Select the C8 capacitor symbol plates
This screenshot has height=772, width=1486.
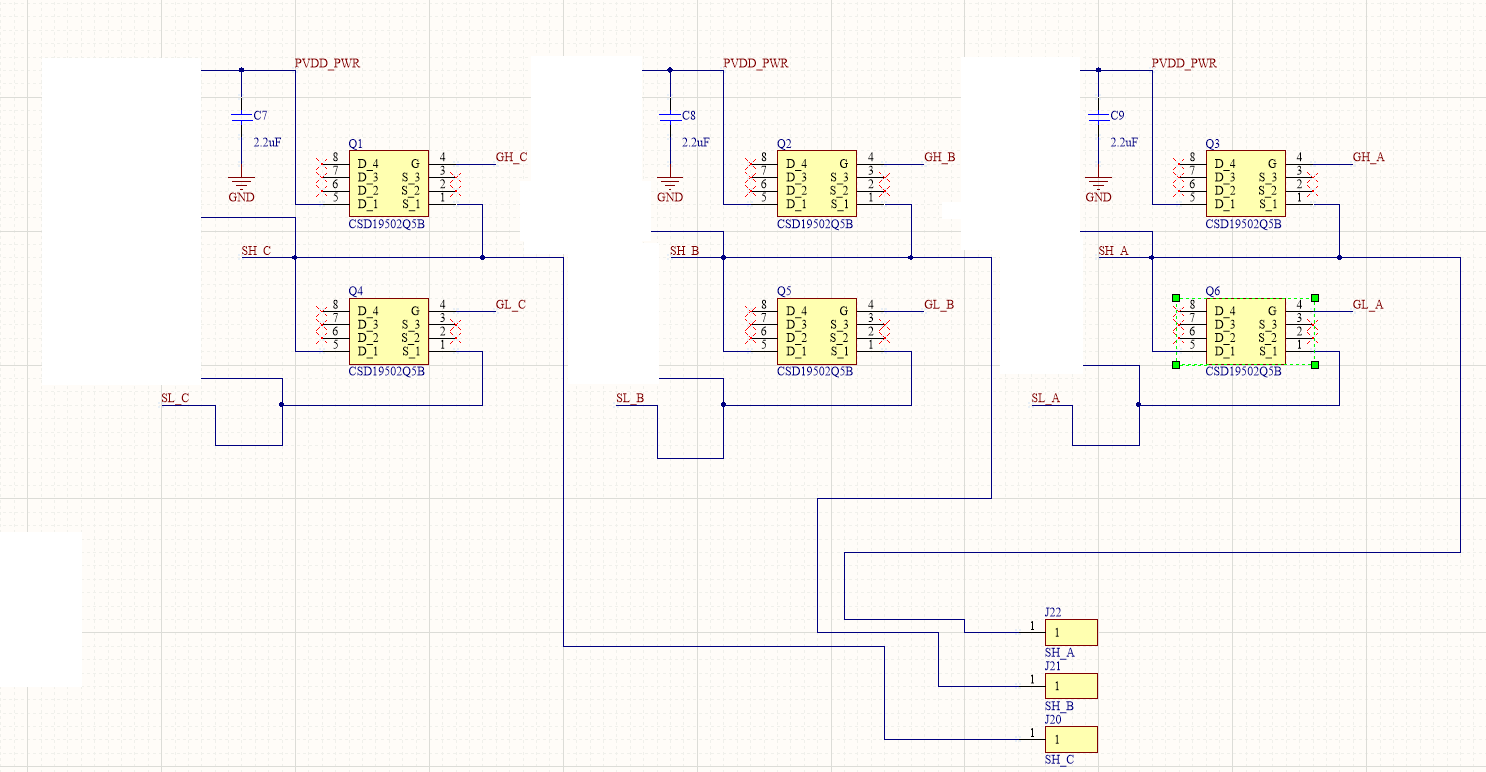point(670,117)
